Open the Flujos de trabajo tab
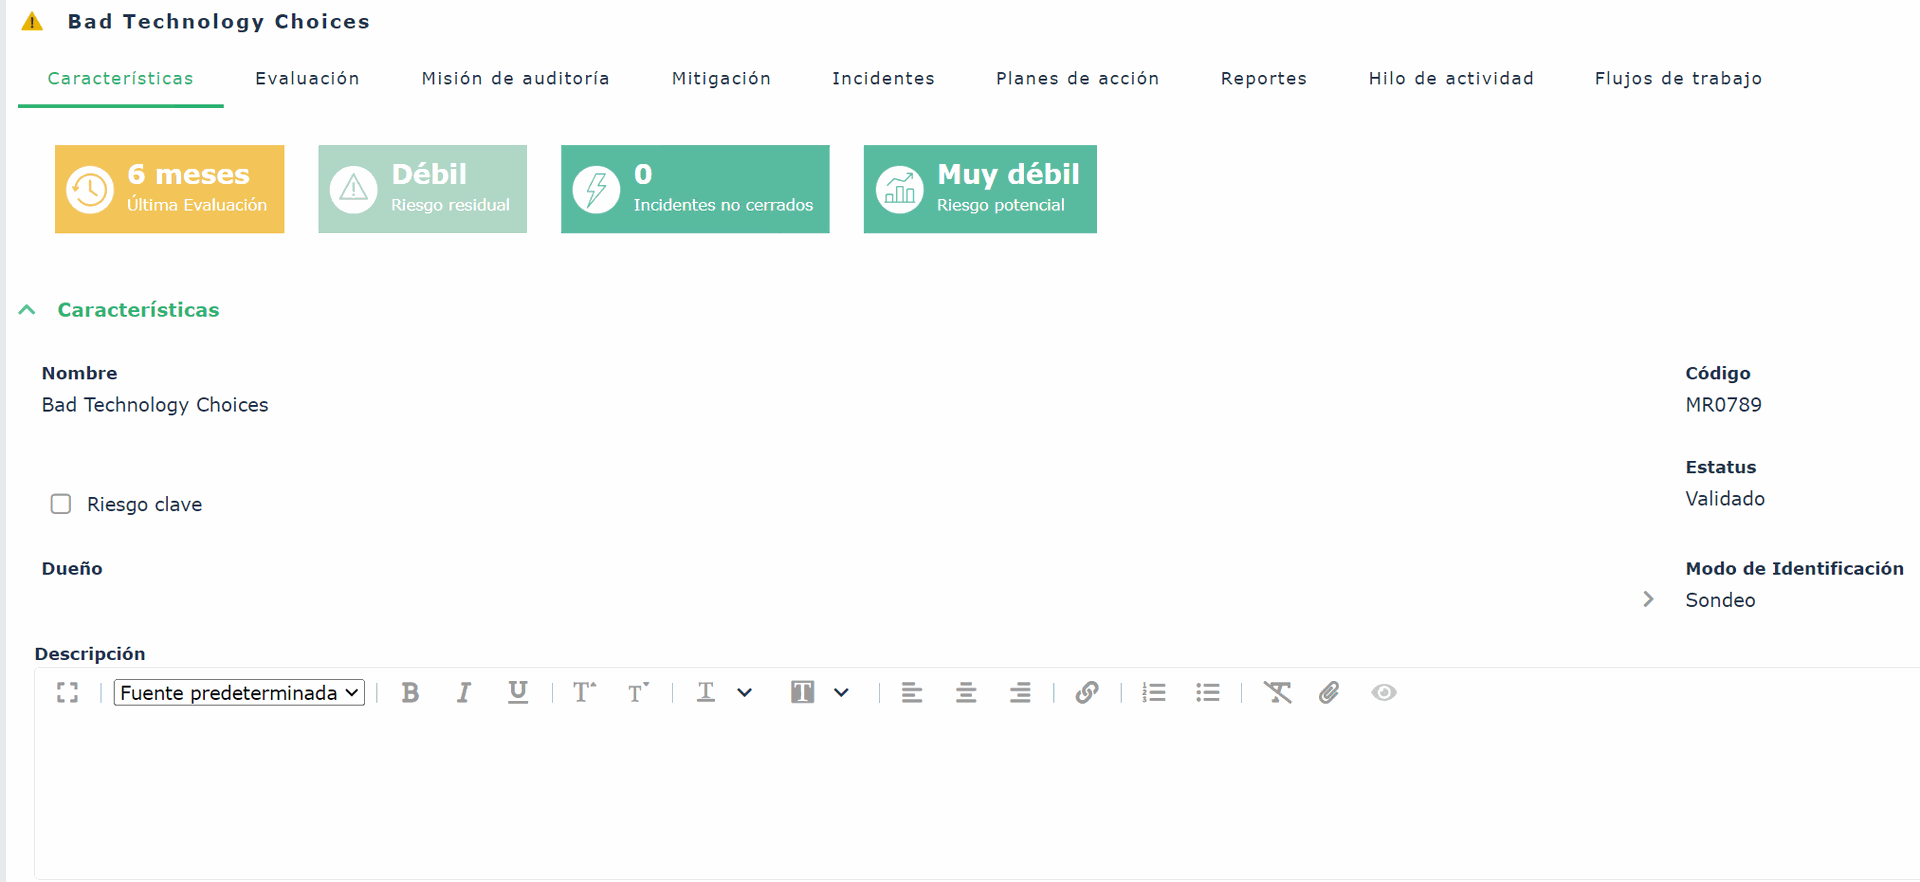 tap(1678, 78)
